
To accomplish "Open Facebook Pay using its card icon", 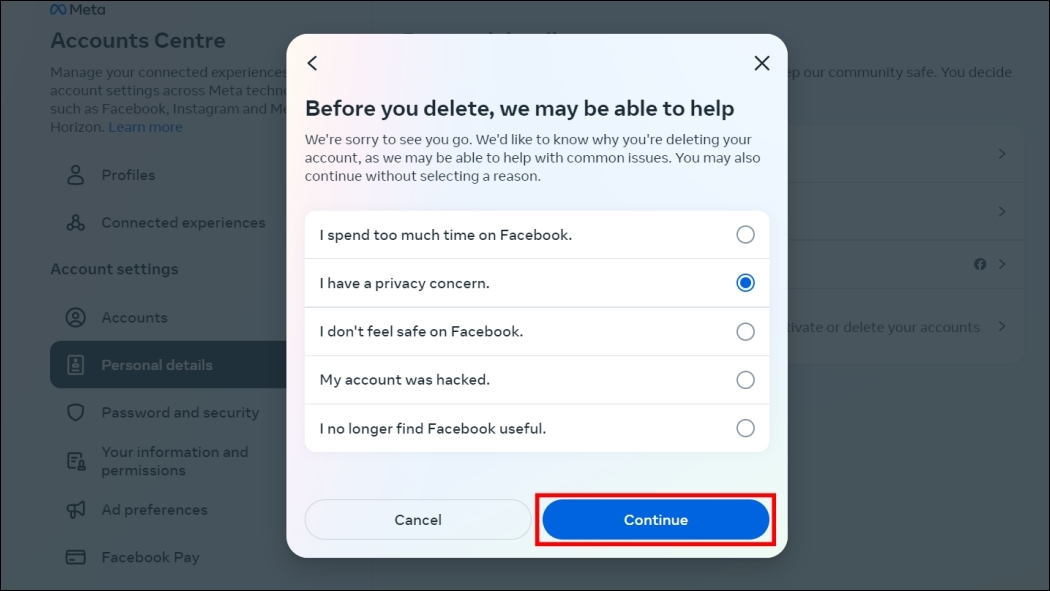I will [75, 557].
